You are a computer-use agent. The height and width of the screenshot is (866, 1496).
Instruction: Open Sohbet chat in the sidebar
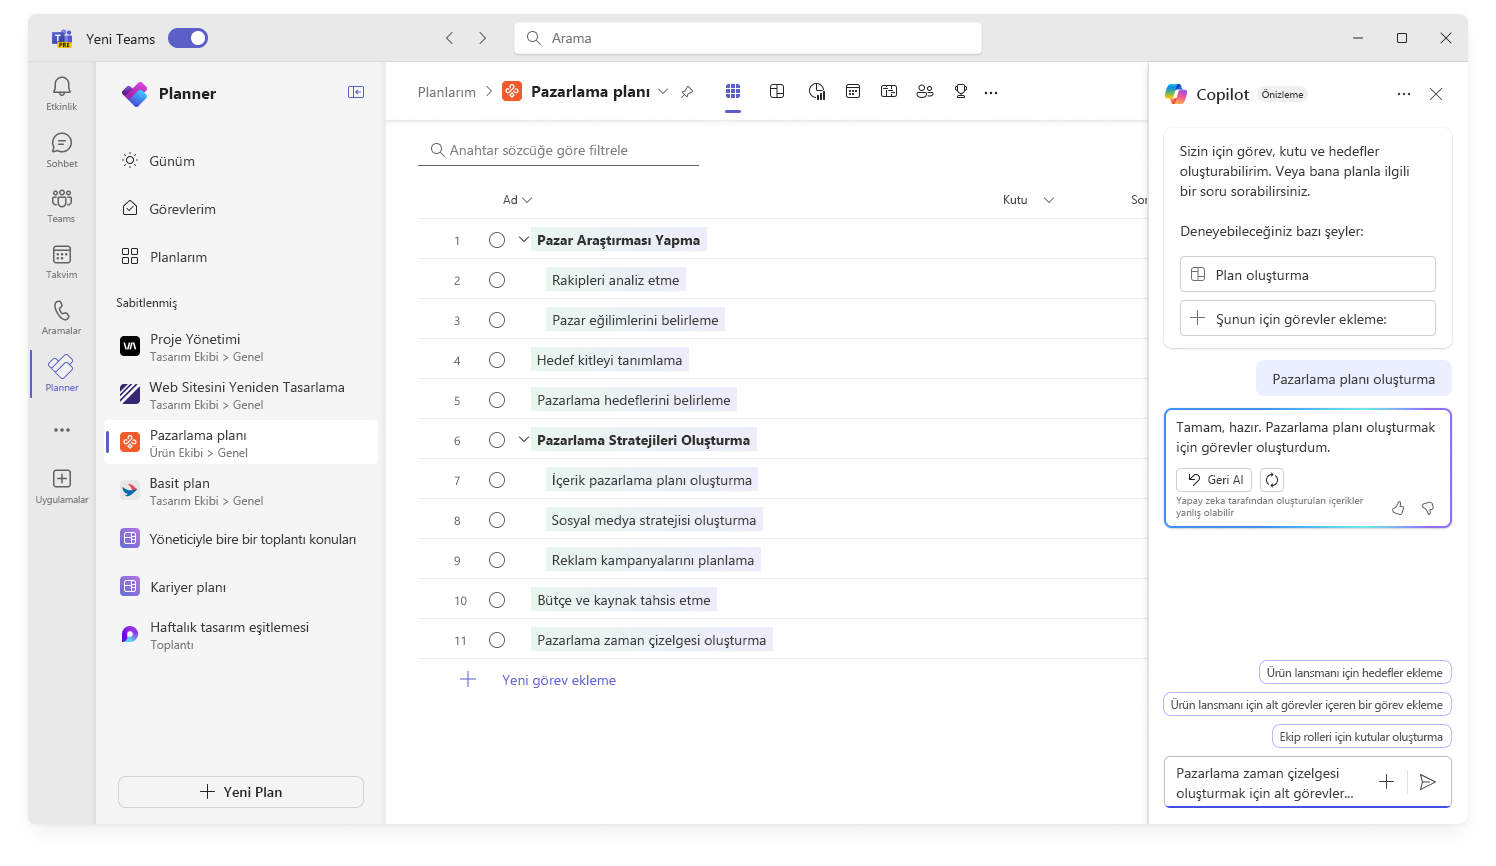pyautogui.click(x=62, y=150)
